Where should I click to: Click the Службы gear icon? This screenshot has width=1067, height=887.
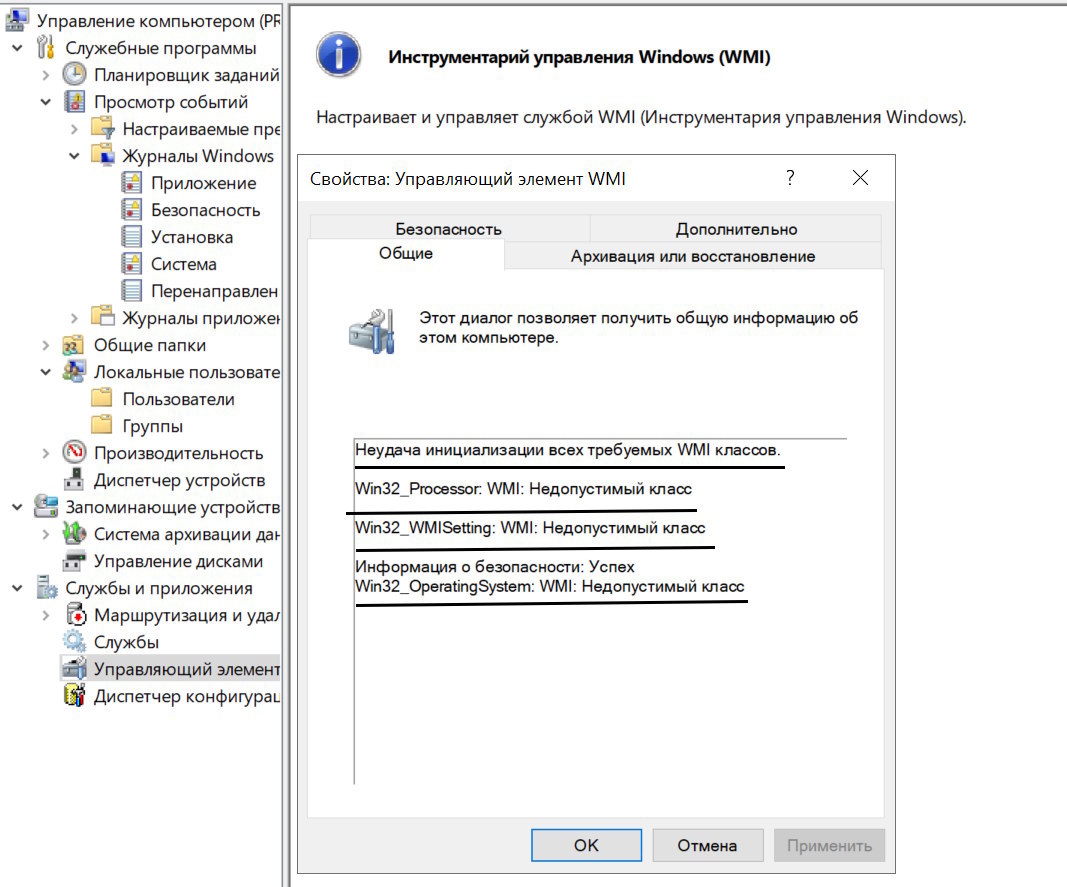[75, 642]
